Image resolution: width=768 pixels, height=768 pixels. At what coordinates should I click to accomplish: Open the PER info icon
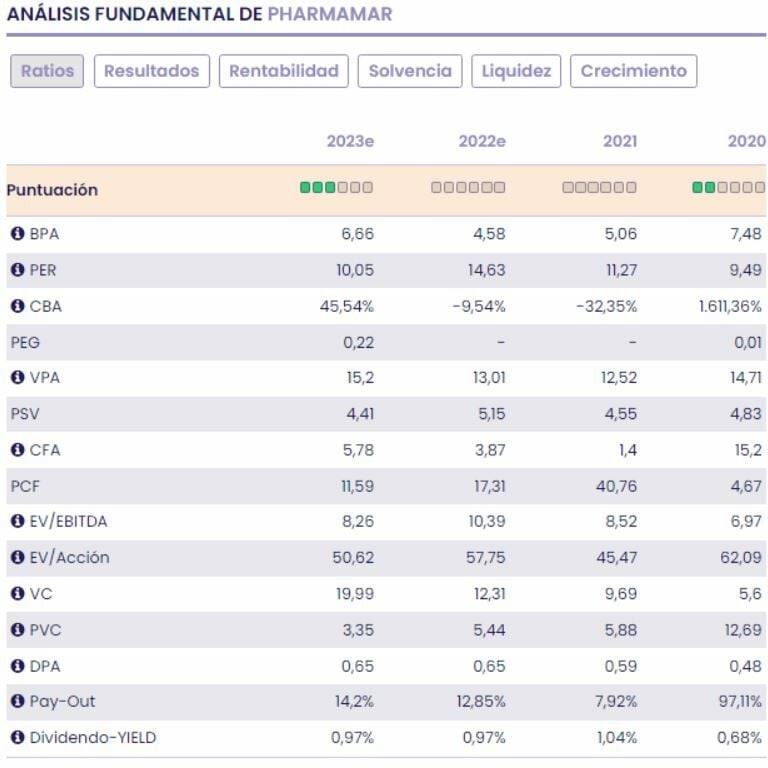click(18, 270)
